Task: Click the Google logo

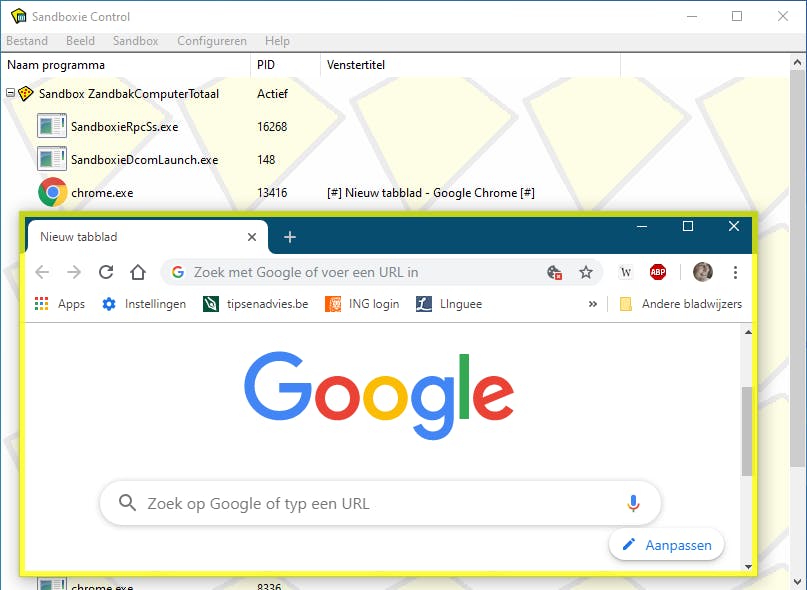Action: pyautogui.click(x=379, y=395)
